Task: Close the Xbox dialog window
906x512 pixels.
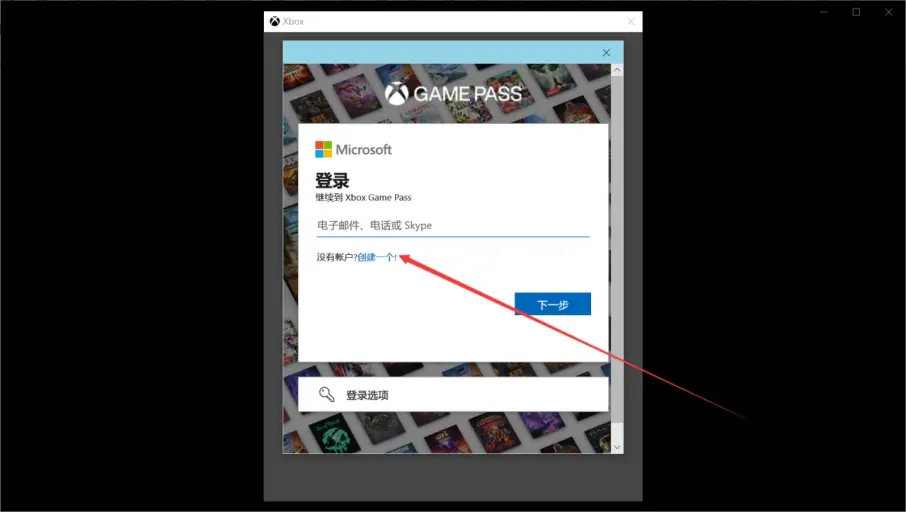Action: pyautogui.click(x=630, y=21)
